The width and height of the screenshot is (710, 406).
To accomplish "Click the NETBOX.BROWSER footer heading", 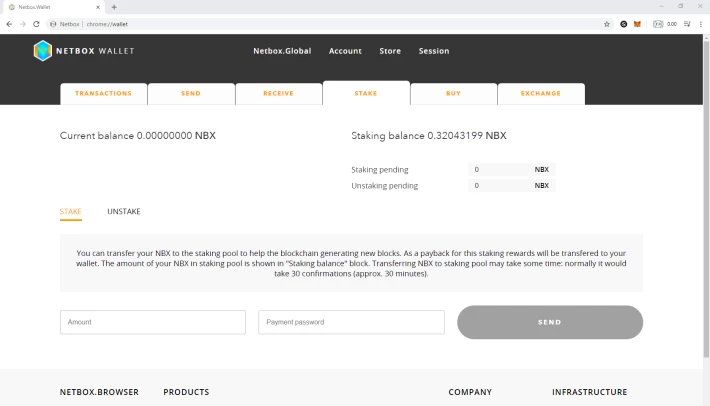I will 99,392.
